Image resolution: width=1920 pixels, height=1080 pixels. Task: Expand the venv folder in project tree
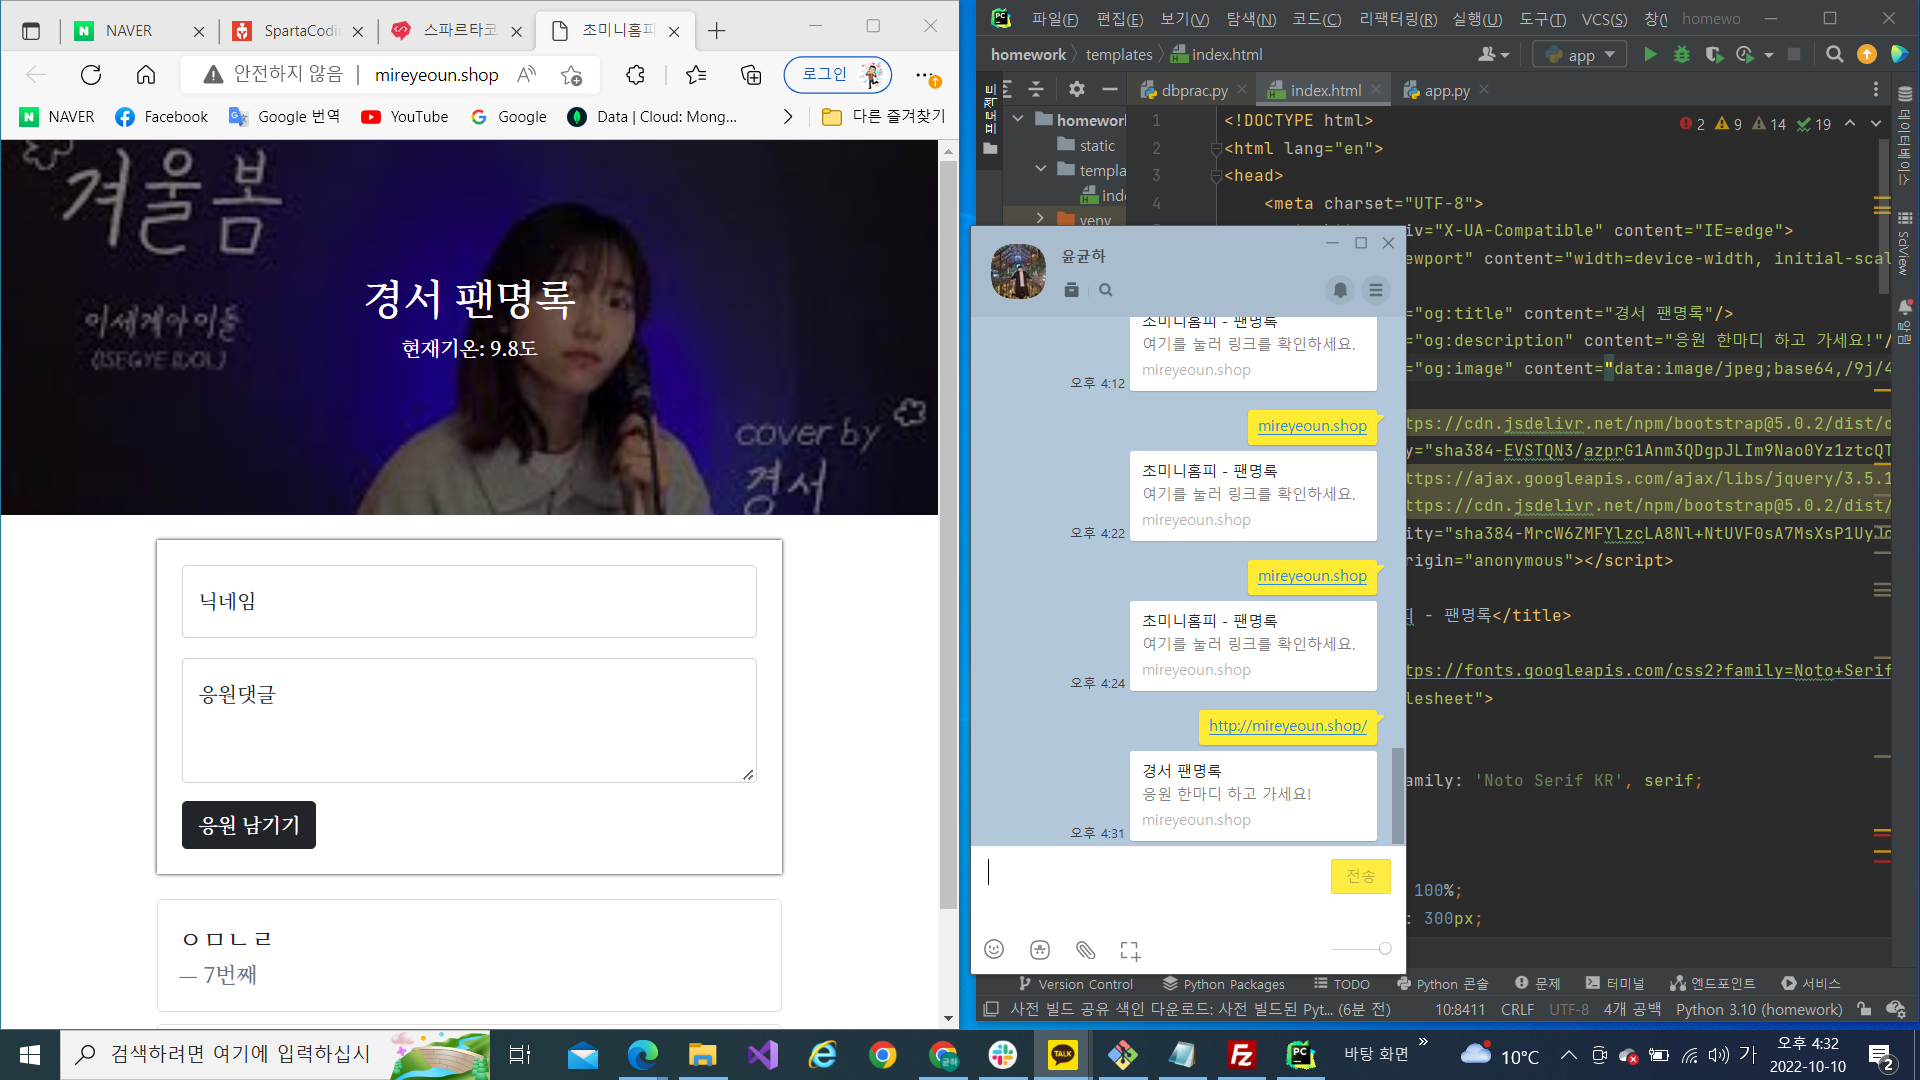1040,217
